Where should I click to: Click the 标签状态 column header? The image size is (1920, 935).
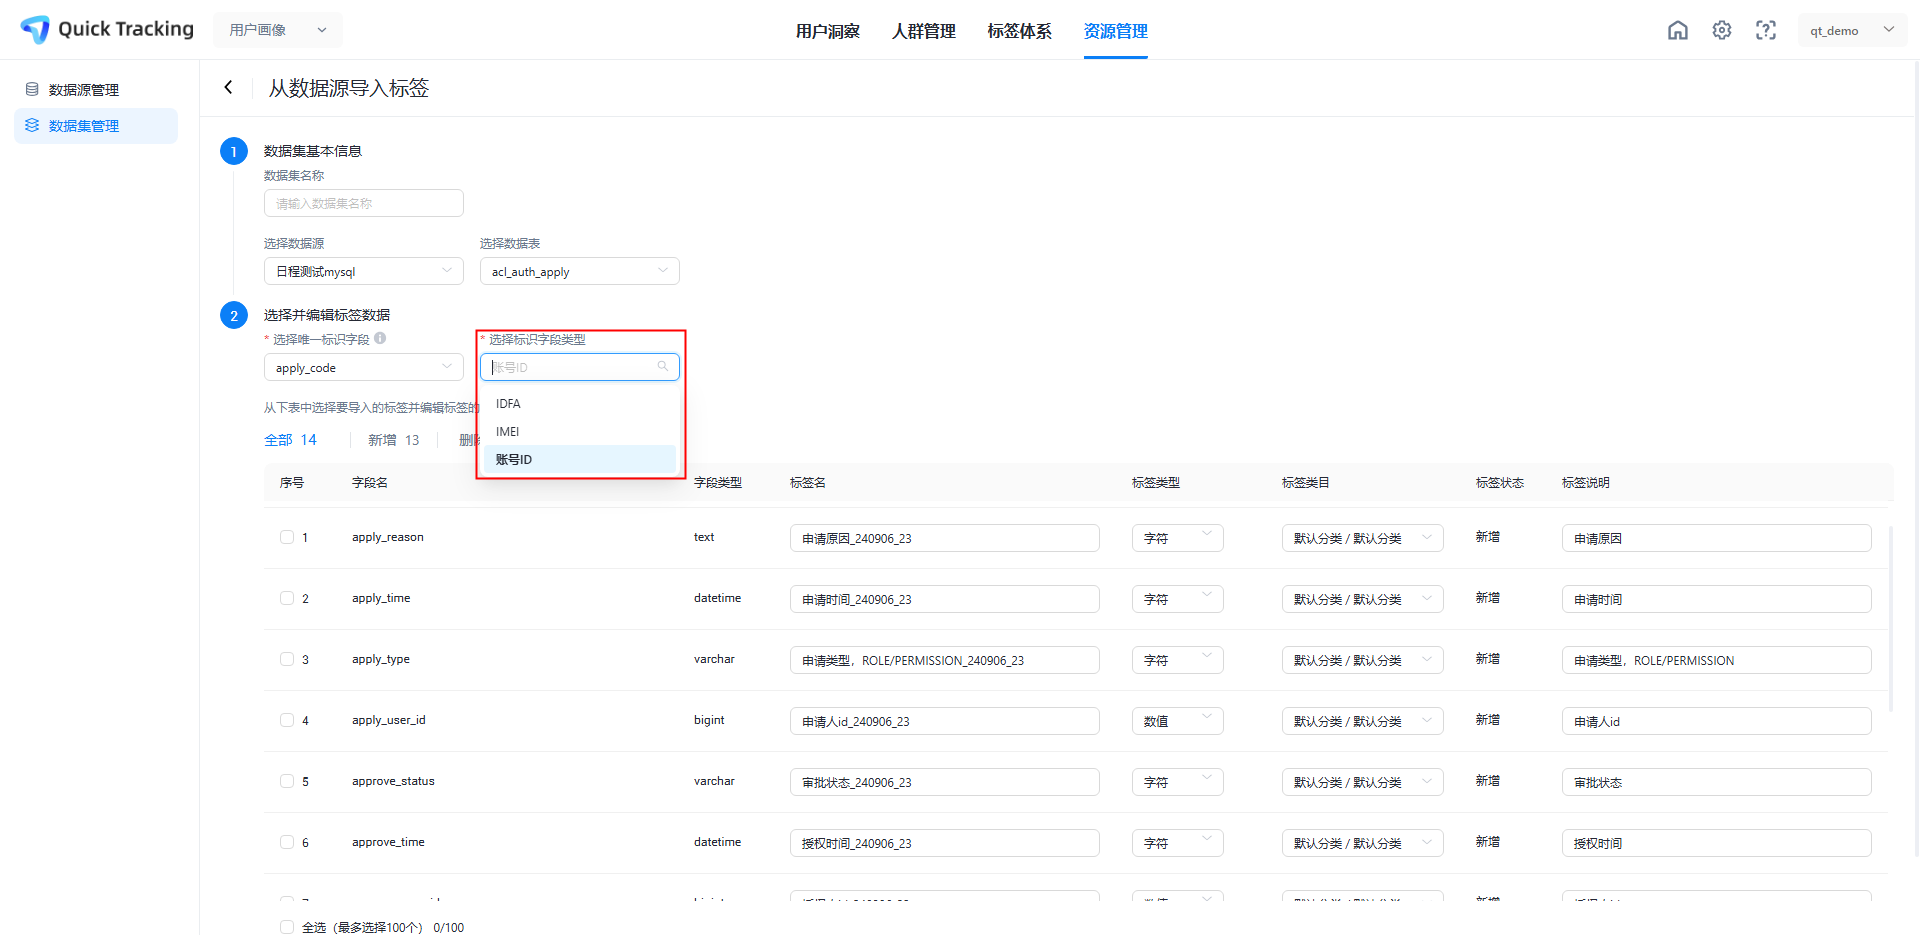tap(1500, 483)
